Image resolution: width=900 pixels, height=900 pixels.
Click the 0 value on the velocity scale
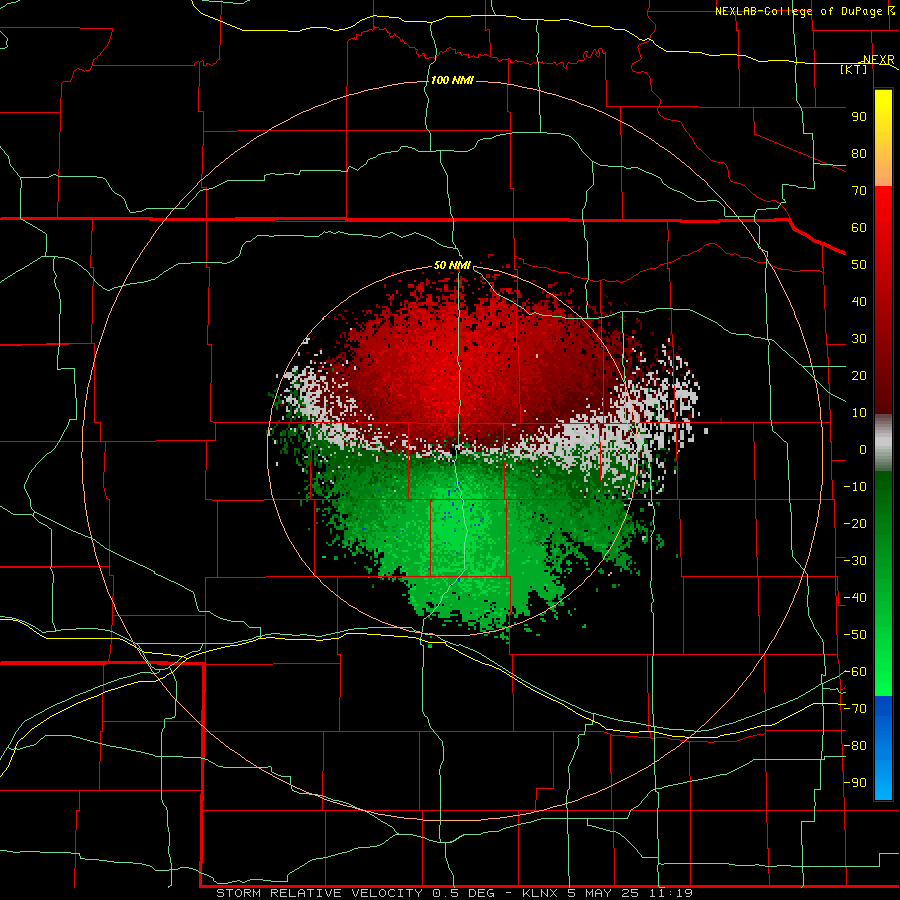863,449
